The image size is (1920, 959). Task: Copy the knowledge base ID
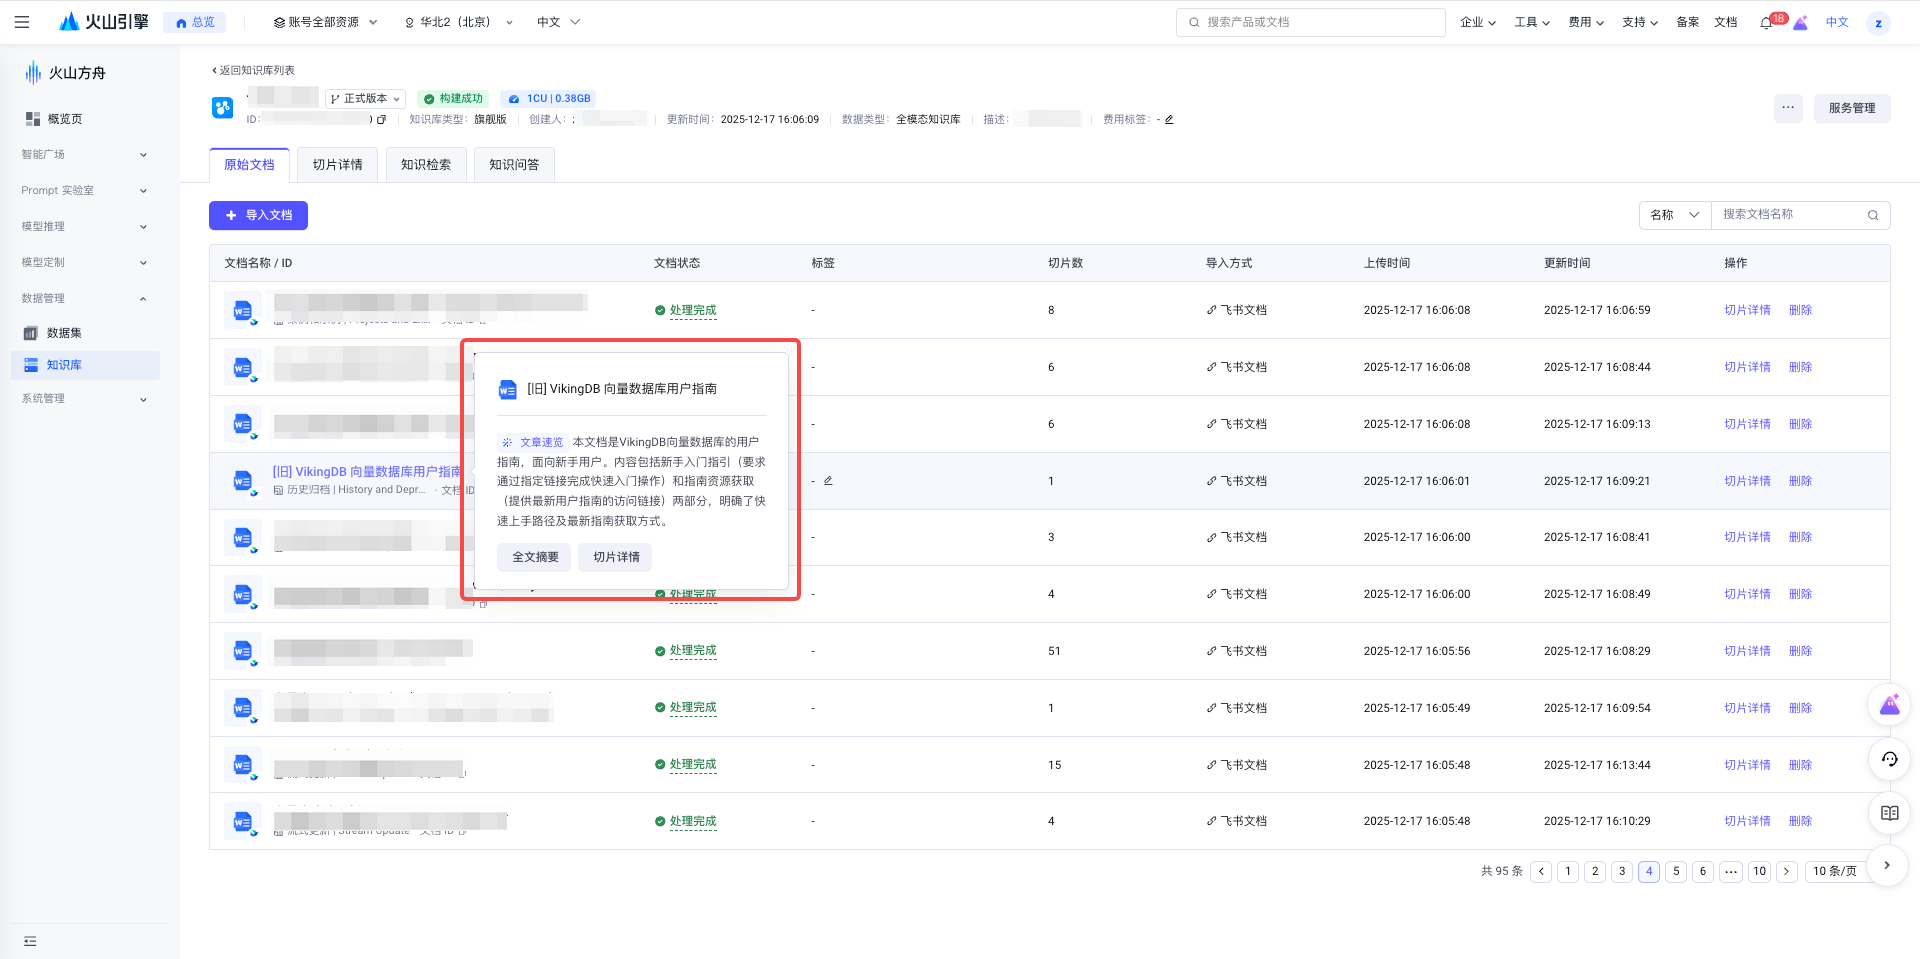pyautogui.click(x=381, y=119)
